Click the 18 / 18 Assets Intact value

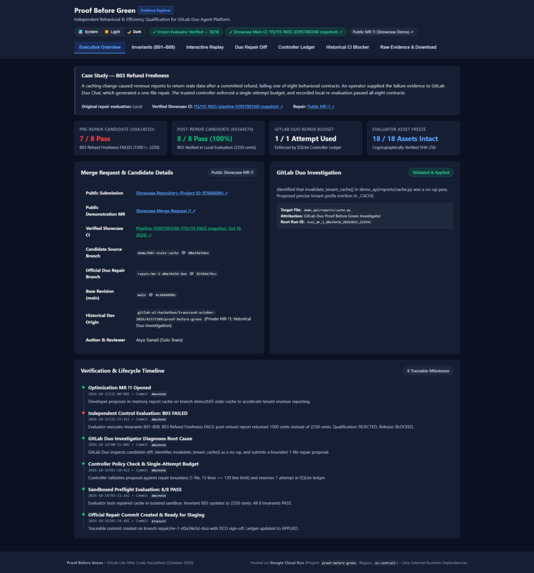(405, 139)
